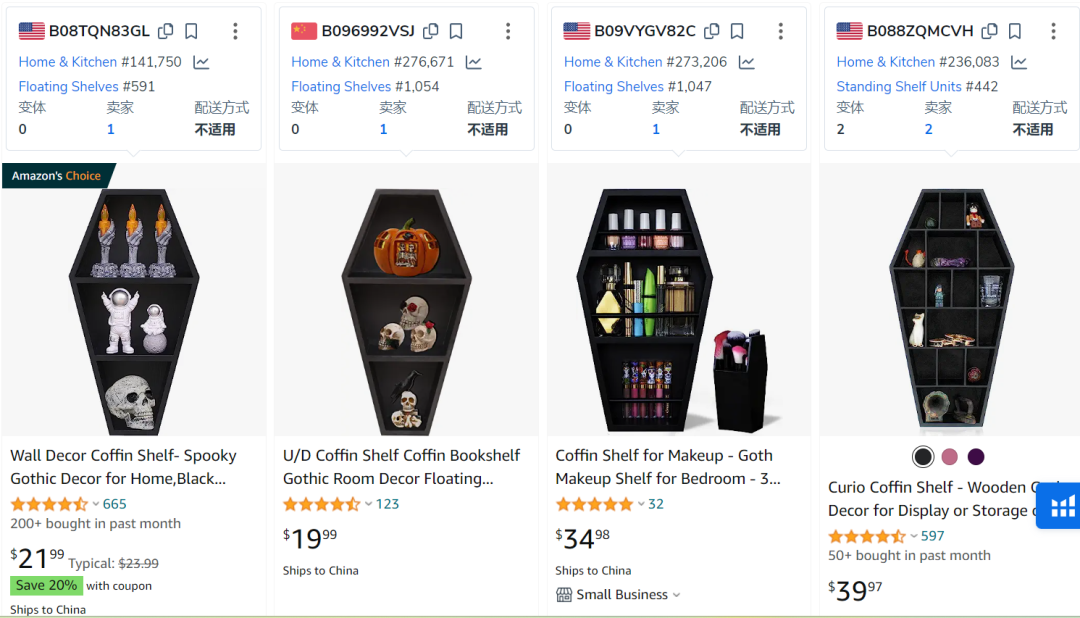1080x618 pixels.
Task: Open rank trend chart for #276,671
Action: point(473,62)
